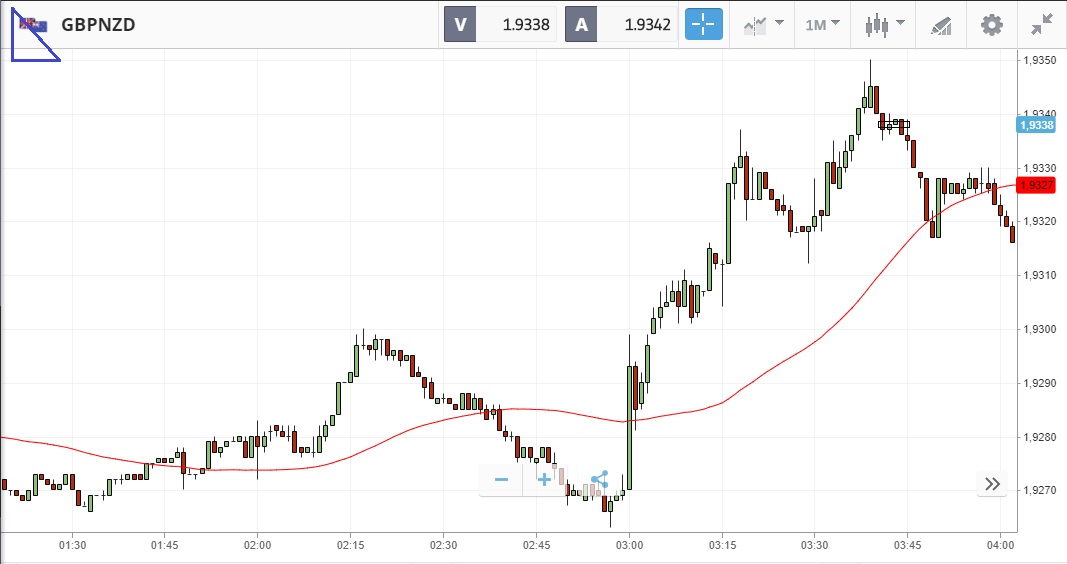This screenshot has height=564, width=1067.
Task: Click the GBPNZD symbol name
Action: tap(98, 25)
